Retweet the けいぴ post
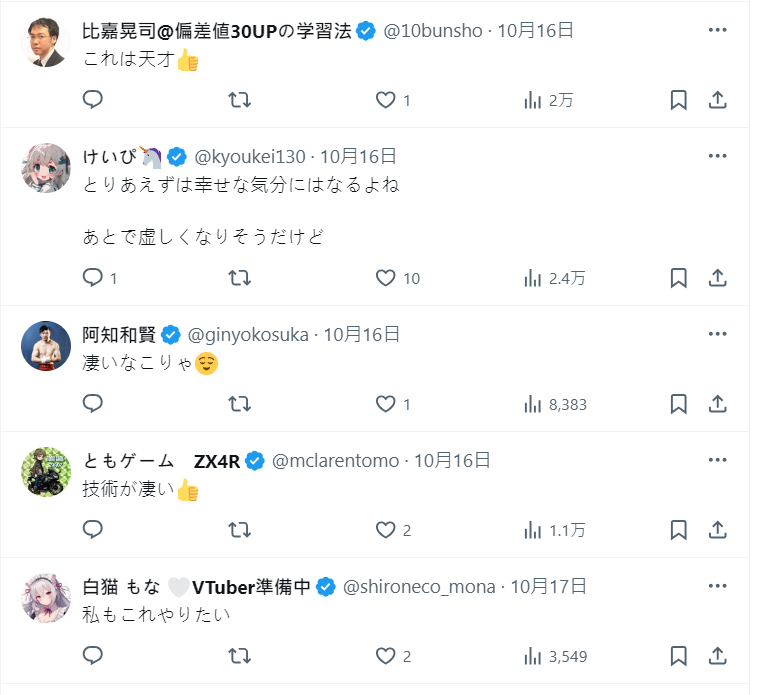This screenshot has height=695, width=758. [x=240, y=278]
